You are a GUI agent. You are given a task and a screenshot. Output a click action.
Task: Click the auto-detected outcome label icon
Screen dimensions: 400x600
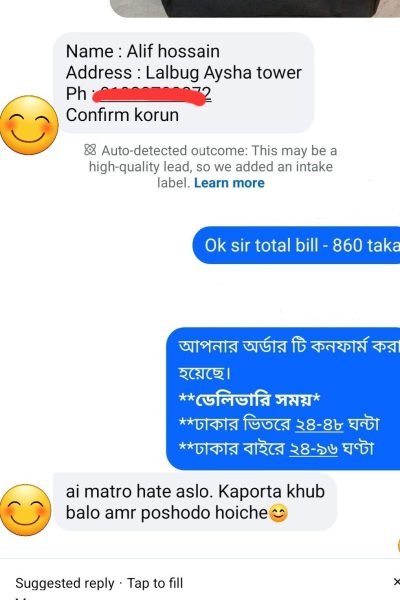pos(90,150)
